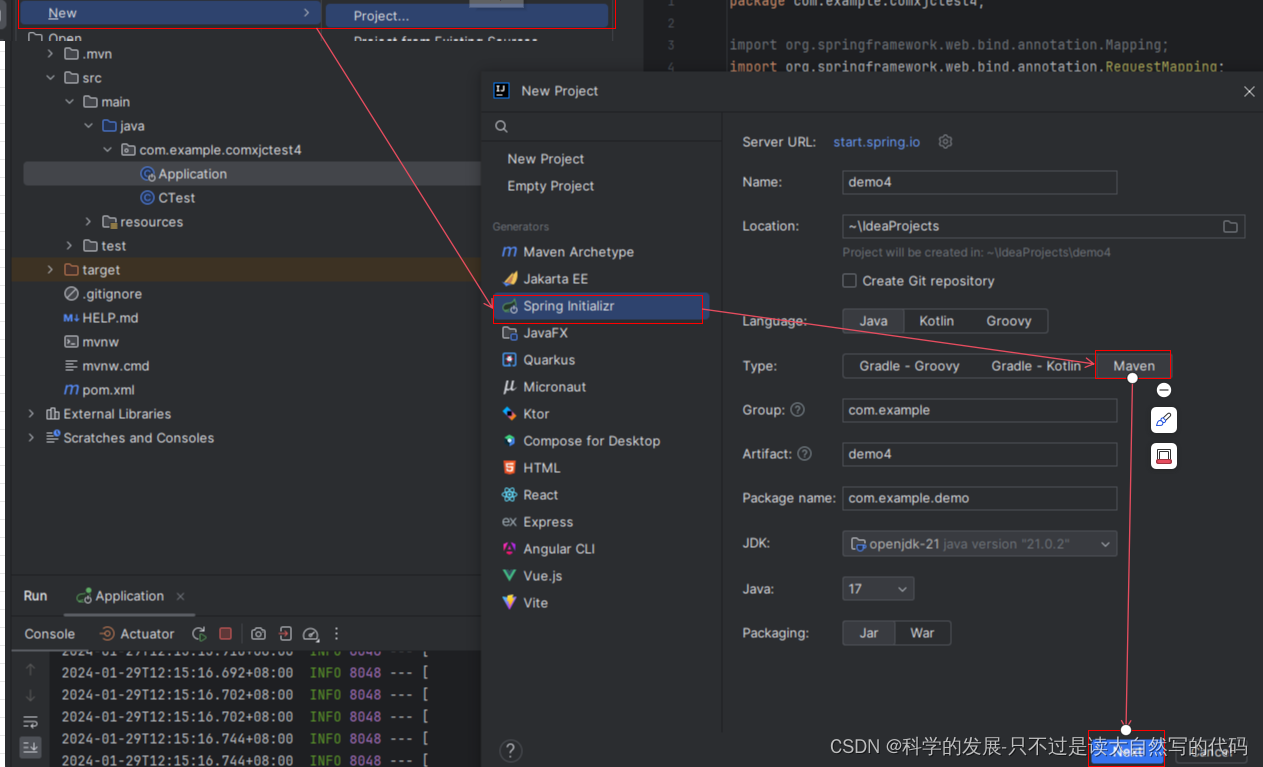Viewport: 1263px width, 767px height.
Task: Open the Java version dropdown showing 17
Action: (x=877, y=589)
